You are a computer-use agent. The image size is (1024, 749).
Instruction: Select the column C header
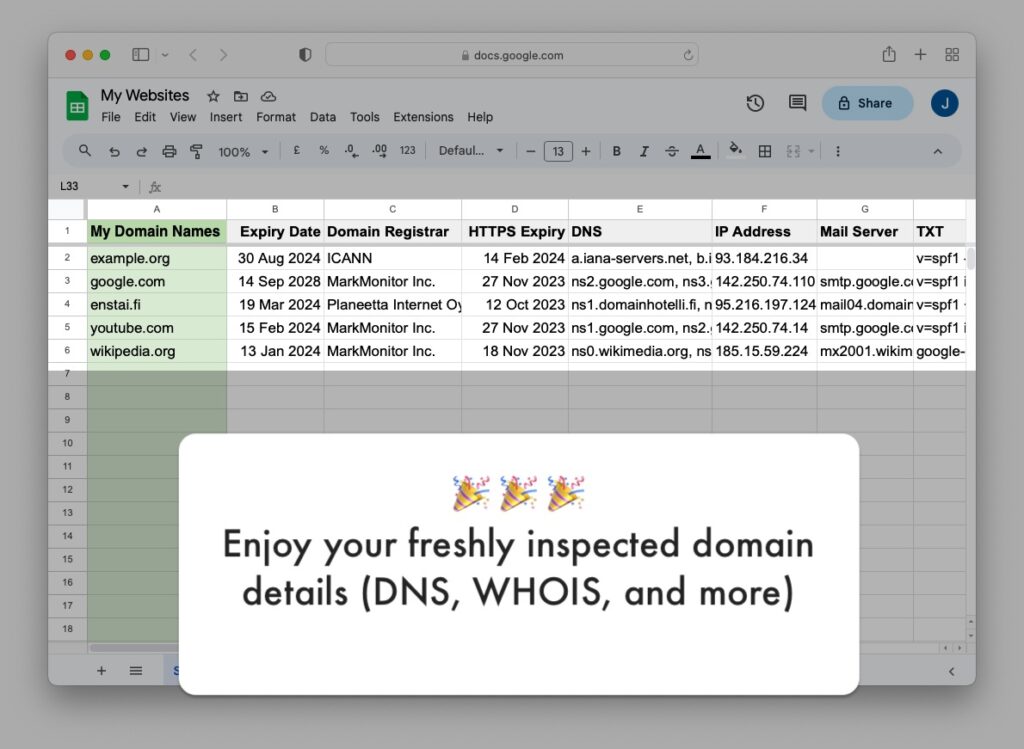(x=392, y=209)
